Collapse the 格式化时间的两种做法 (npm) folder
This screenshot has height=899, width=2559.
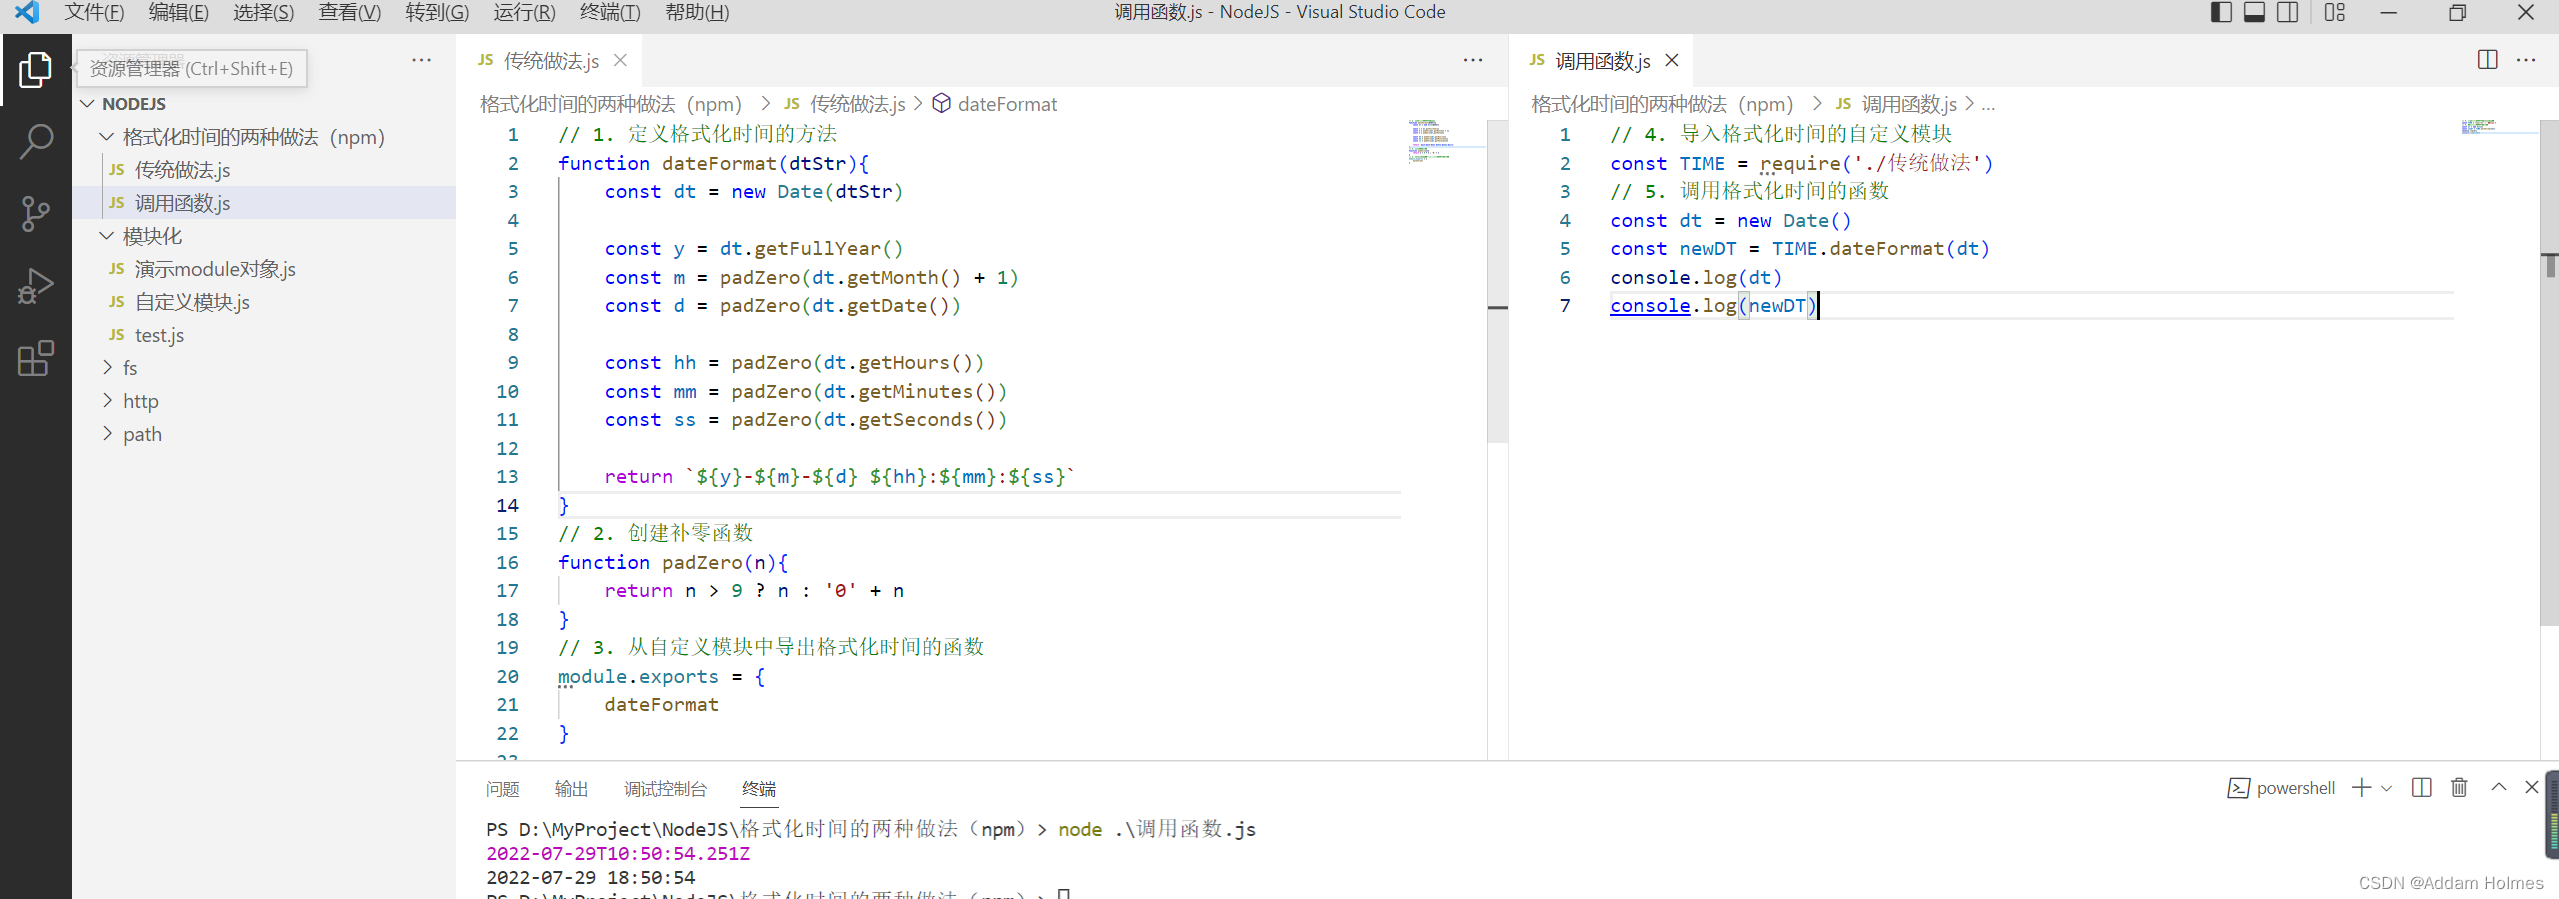click(x=107, y=137)
